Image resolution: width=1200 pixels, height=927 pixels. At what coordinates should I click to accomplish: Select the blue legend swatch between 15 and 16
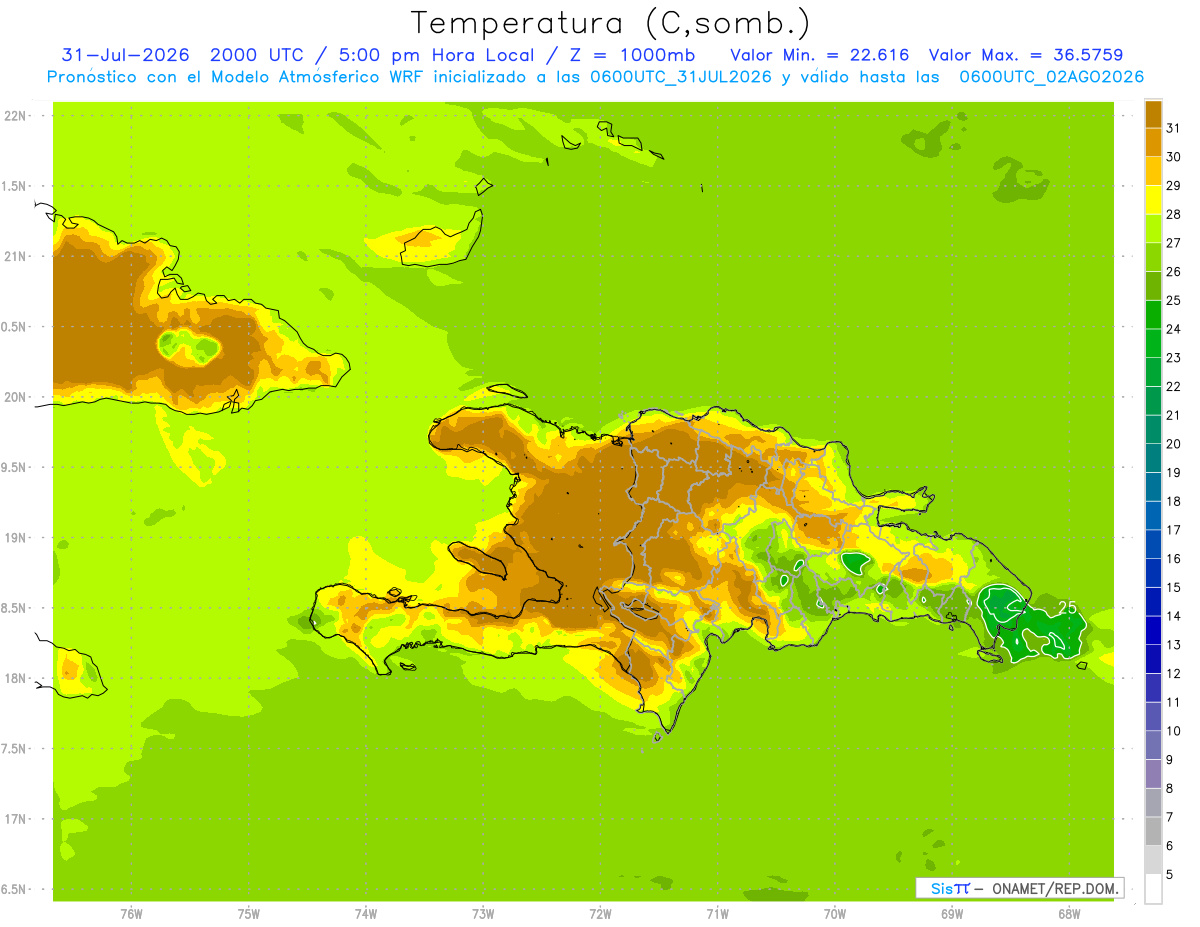click(1153, 573)
